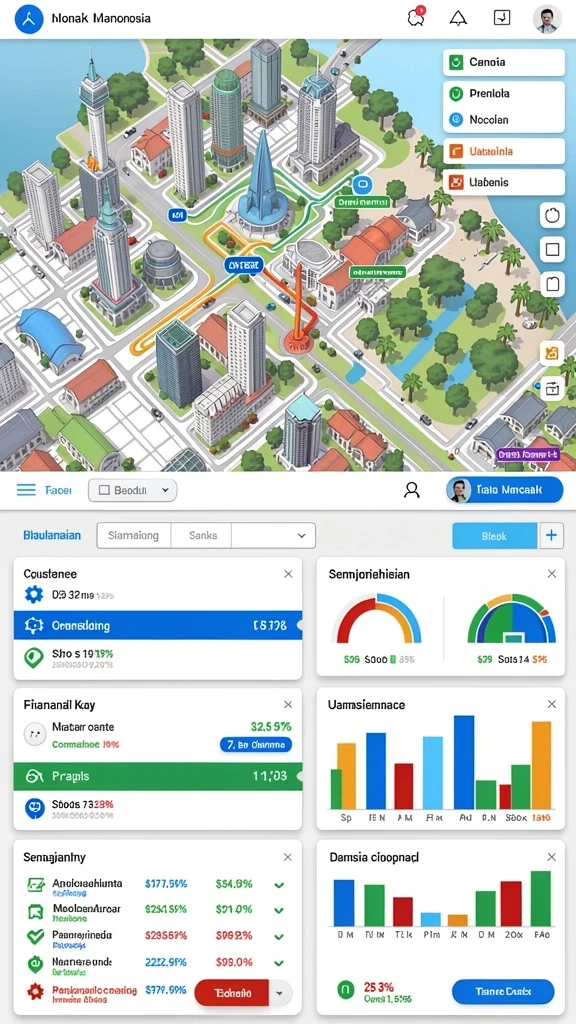This screenshot has width=576, height=1024.
Task: Click the green icon by Anolaoaehiunta
Action: (x=34, y=886)
